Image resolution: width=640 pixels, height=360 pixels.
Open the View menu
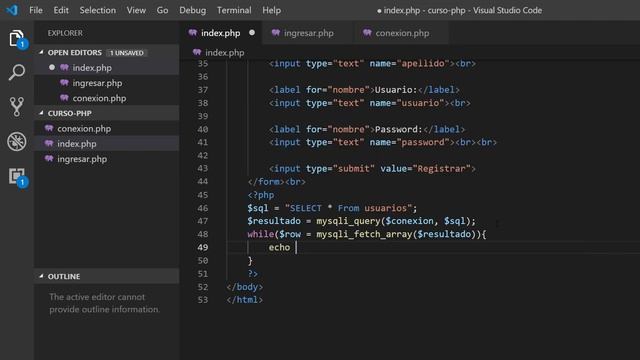(x=136, y=10)
